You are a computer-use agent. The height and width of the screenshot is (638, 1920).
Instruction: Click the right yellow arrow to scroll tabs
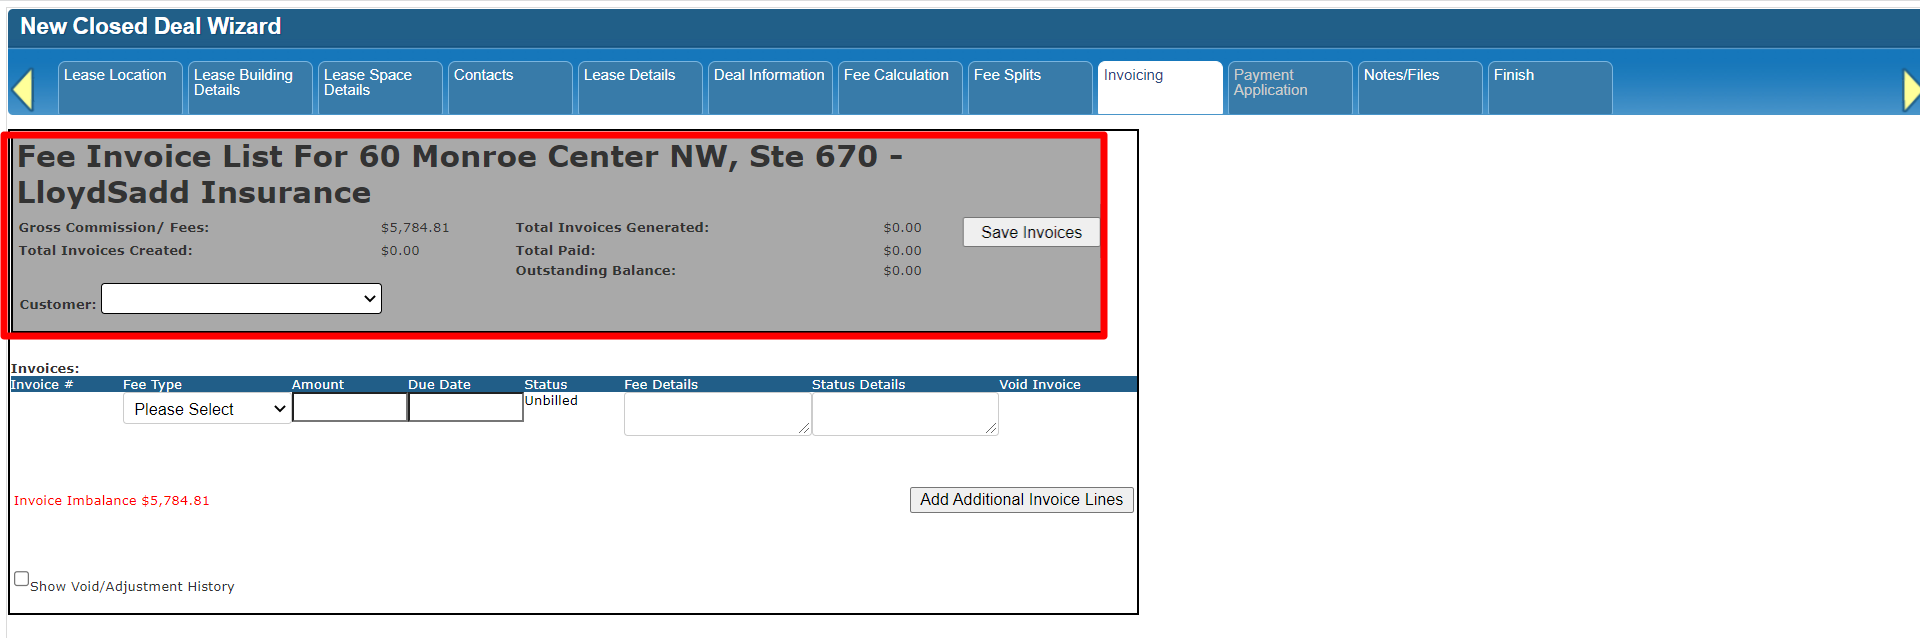pyautogui.click(x=1910, y=90)
